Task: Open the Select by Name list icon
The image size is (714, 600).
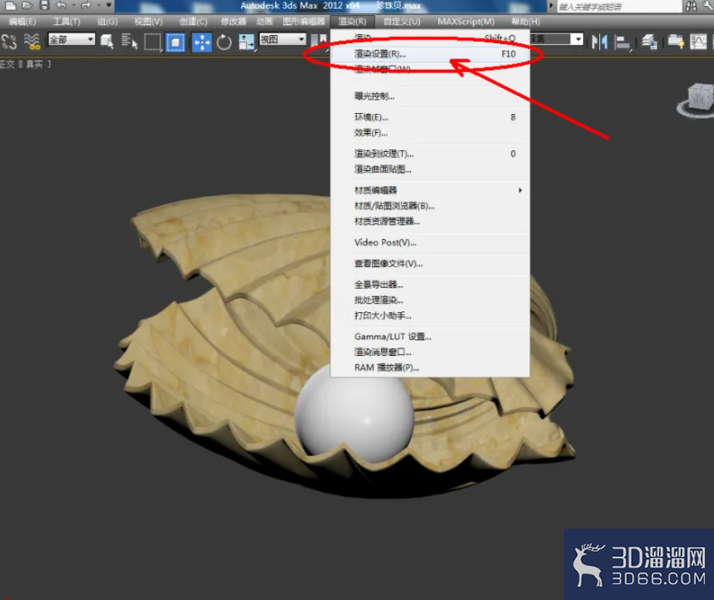Action: click(129, 42)
